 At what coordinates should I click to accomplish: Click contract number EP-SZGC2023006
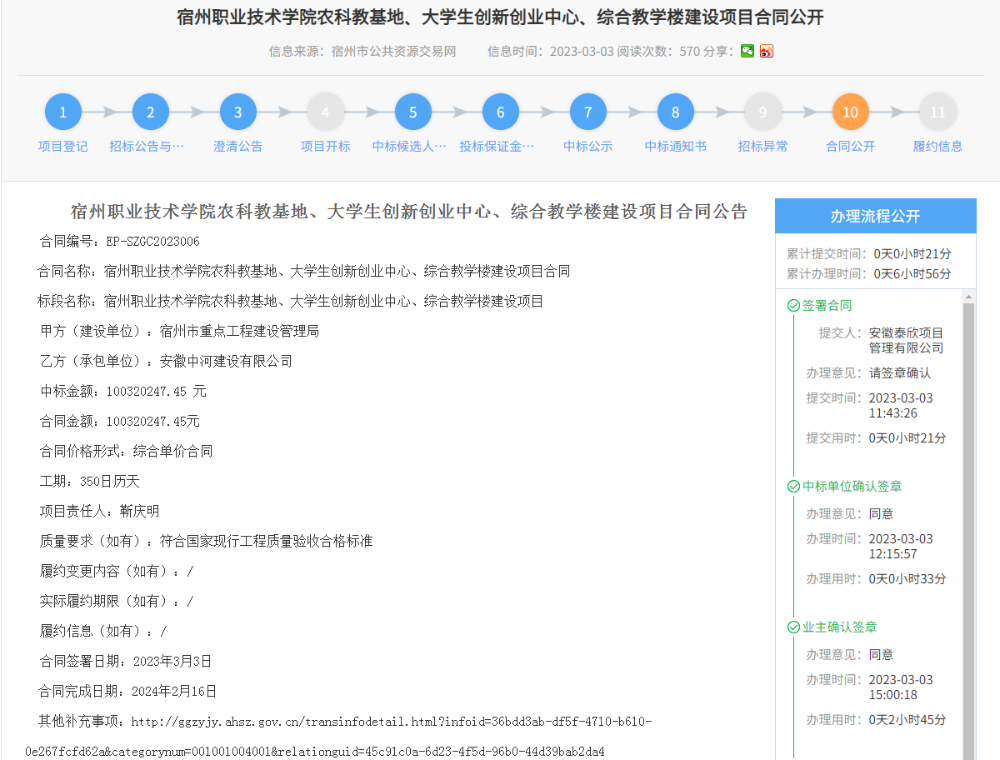click(x=152, y=242)
